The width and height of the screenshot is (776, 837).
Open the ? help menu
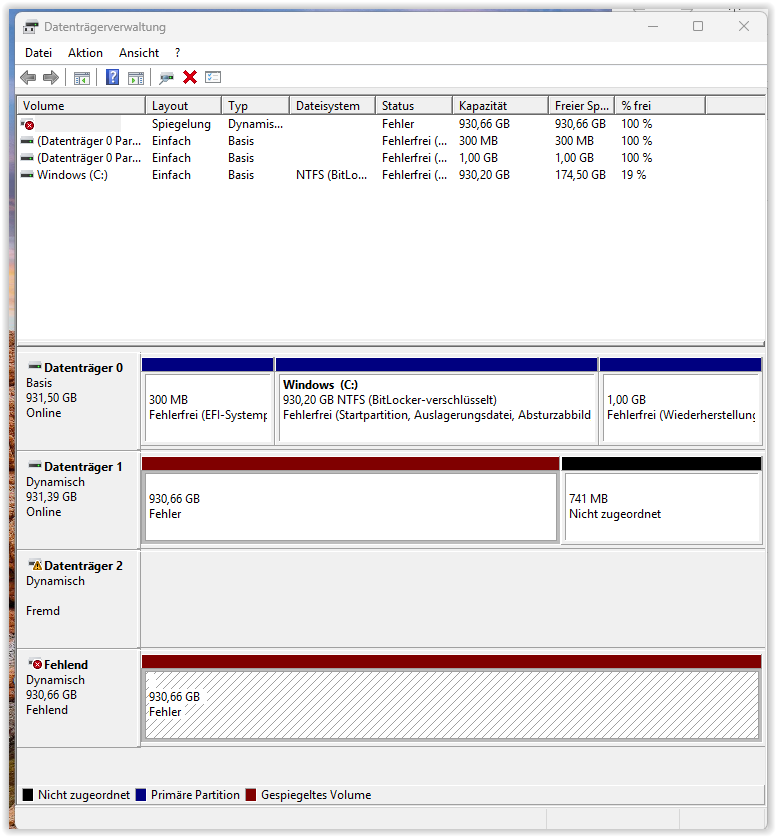click(x=177, y=53)
